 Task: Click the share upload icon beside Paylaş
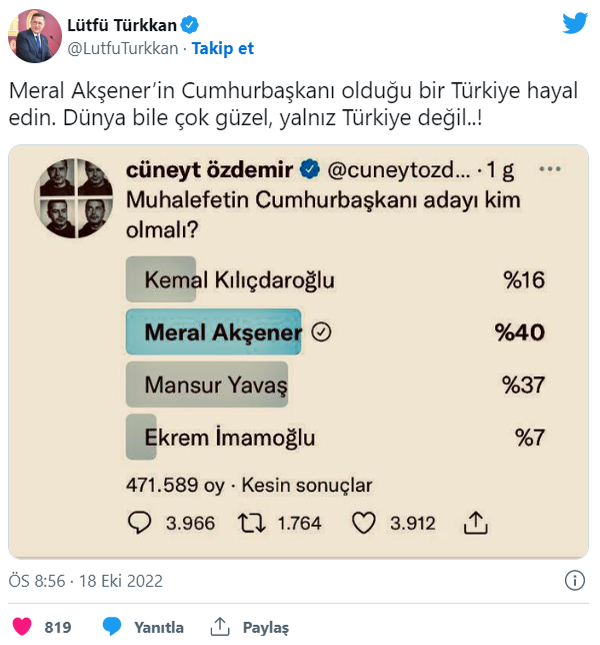[x=220, y=627]
